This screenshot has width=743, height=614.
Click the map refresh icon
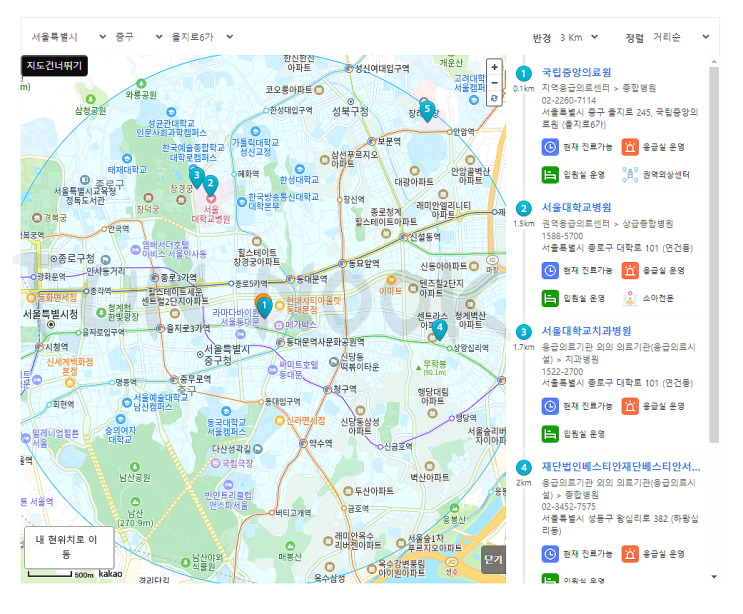(494, 98)
